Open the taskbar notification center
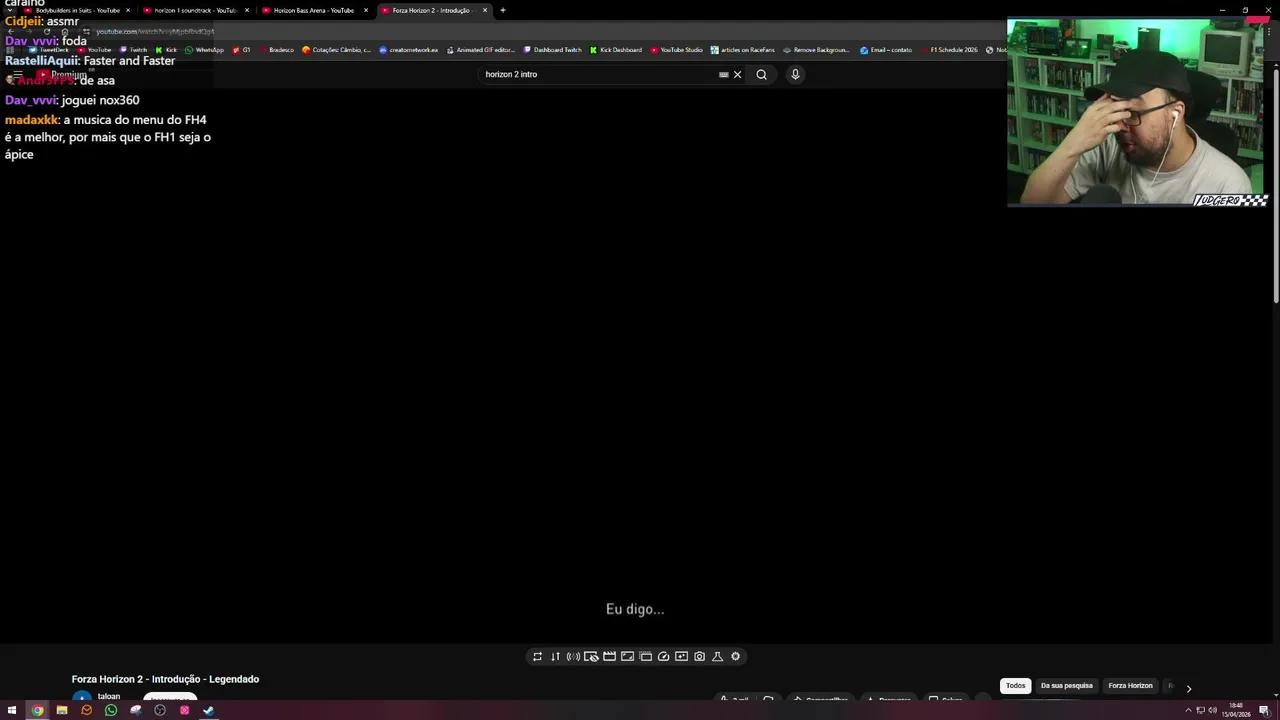 point(1264,711)
